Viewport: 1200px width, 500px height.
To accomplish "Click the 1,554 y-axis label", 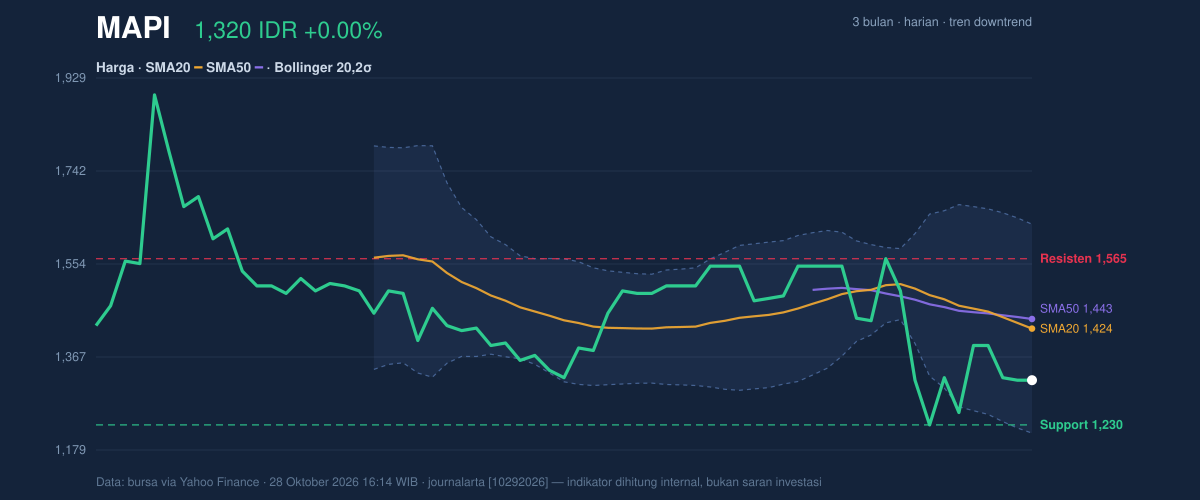I will point(70,264).
